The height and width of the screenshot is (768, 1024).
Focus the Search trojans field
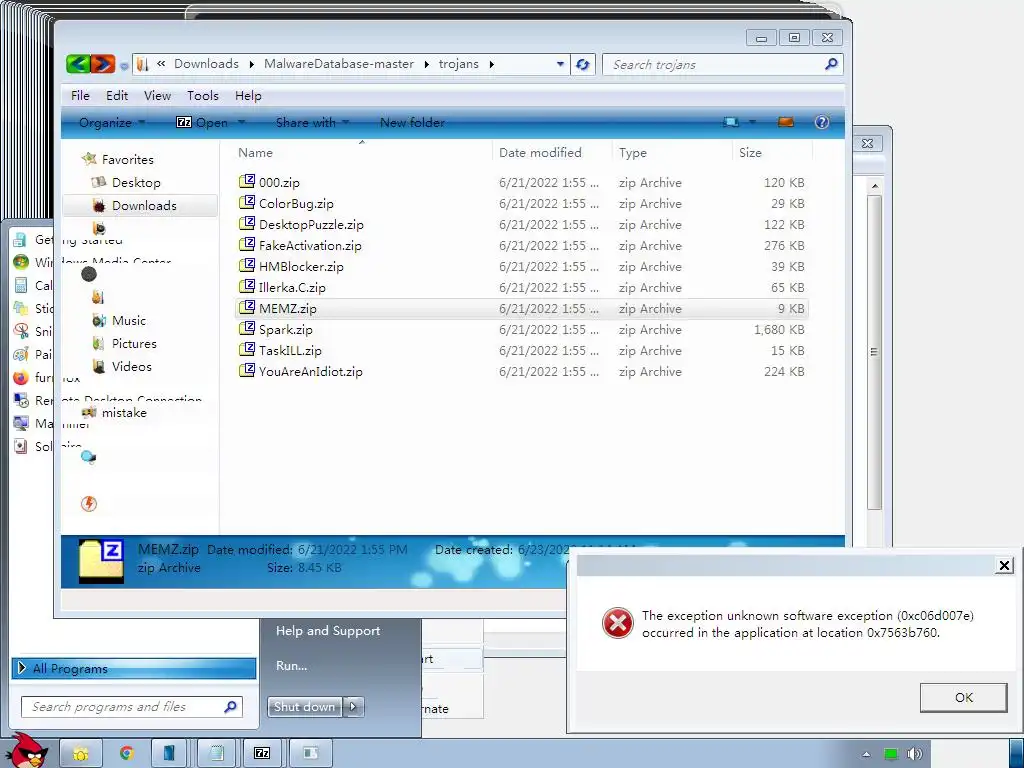[x=722, y=64]
